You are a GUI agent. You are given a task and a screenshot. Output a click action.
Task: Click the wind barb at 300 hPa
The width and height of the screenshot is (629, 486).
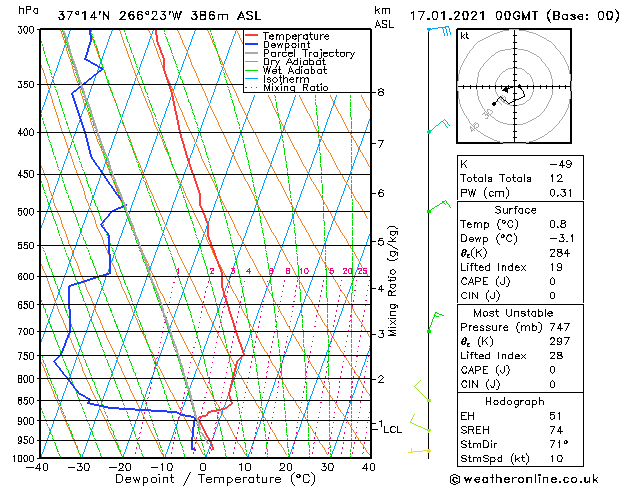pos(439,32)
